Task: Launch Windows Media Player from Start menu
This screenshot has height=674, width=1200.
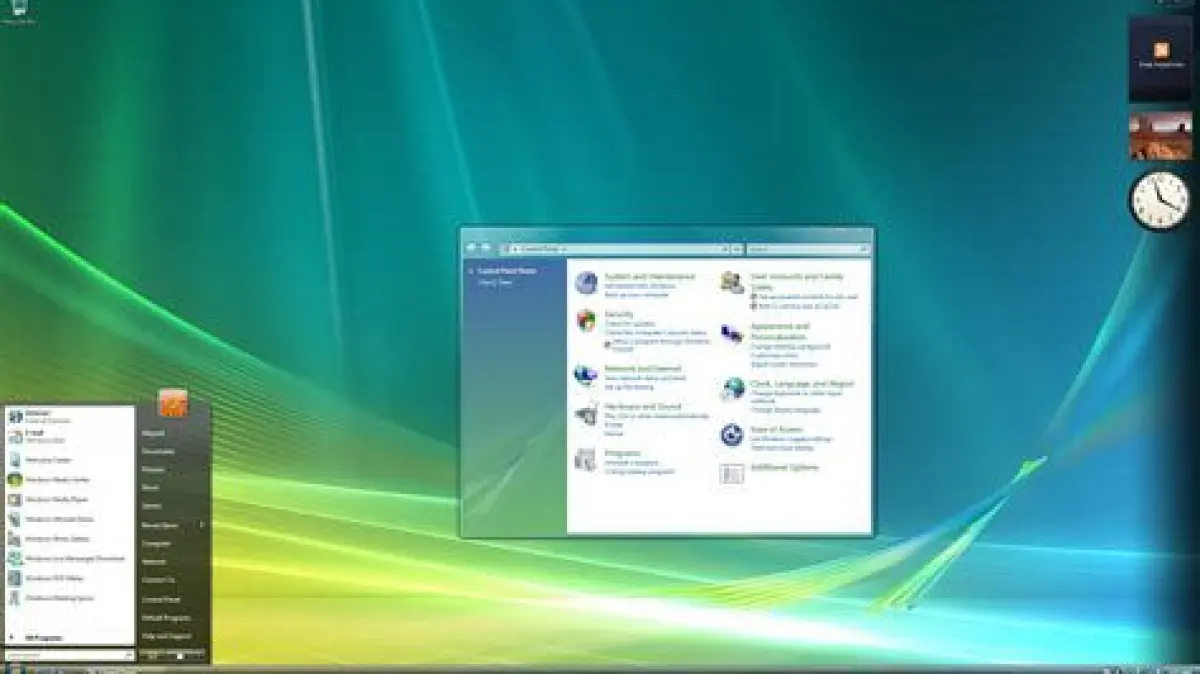Action: click(x=56, y=499)
